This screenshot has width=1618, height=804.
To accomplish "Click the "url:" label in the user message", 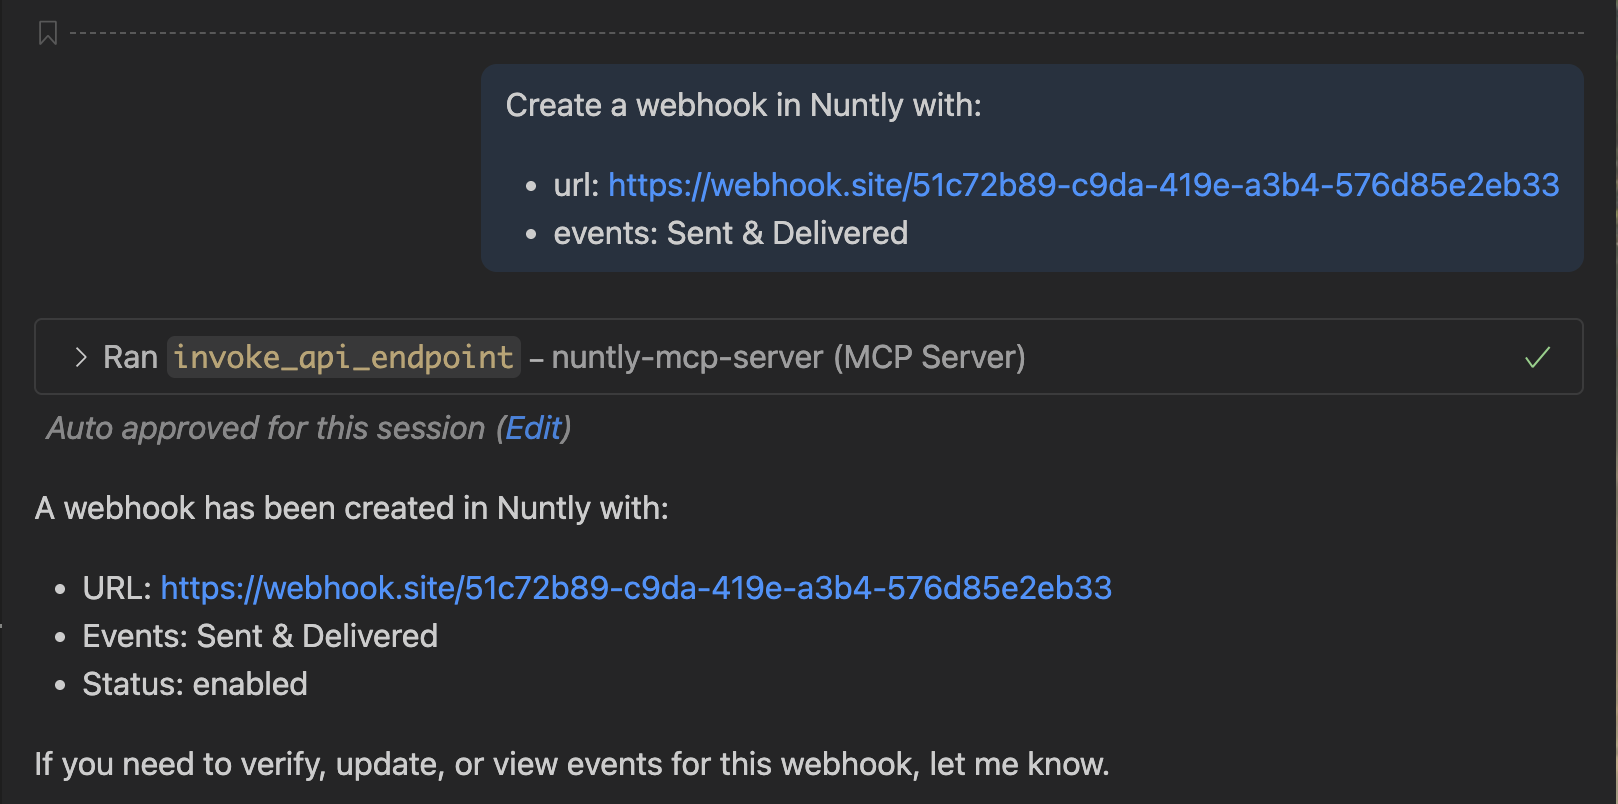I will pos(576,185).
